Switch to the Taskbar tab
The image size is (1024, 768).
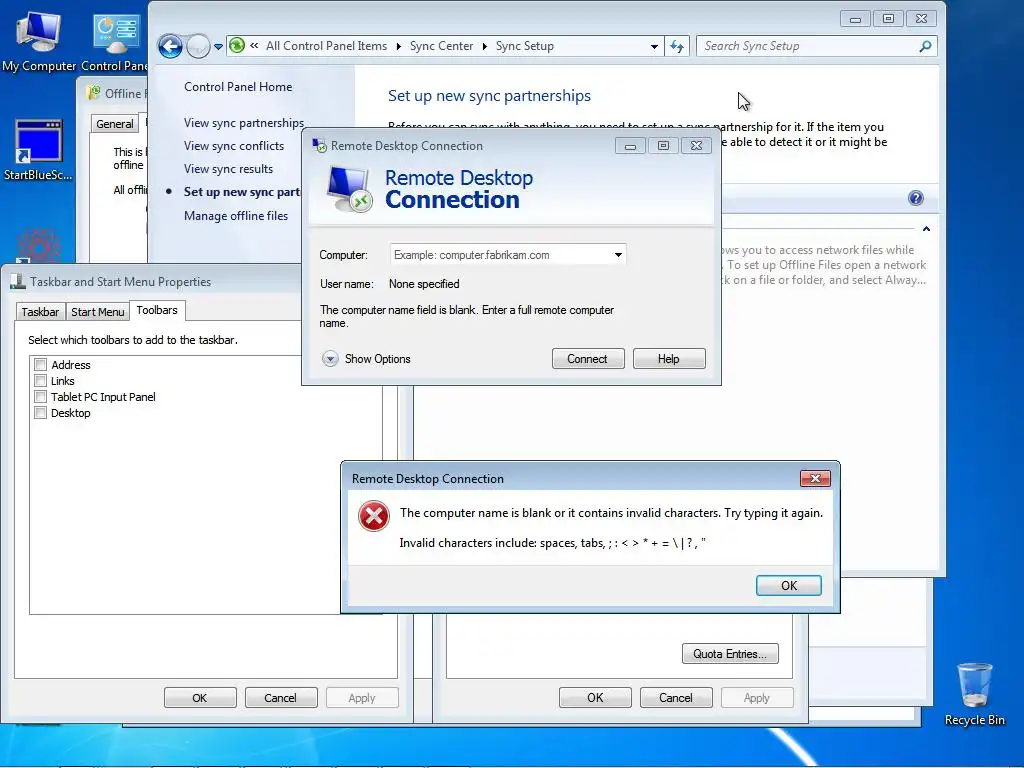tap(40, 312)
